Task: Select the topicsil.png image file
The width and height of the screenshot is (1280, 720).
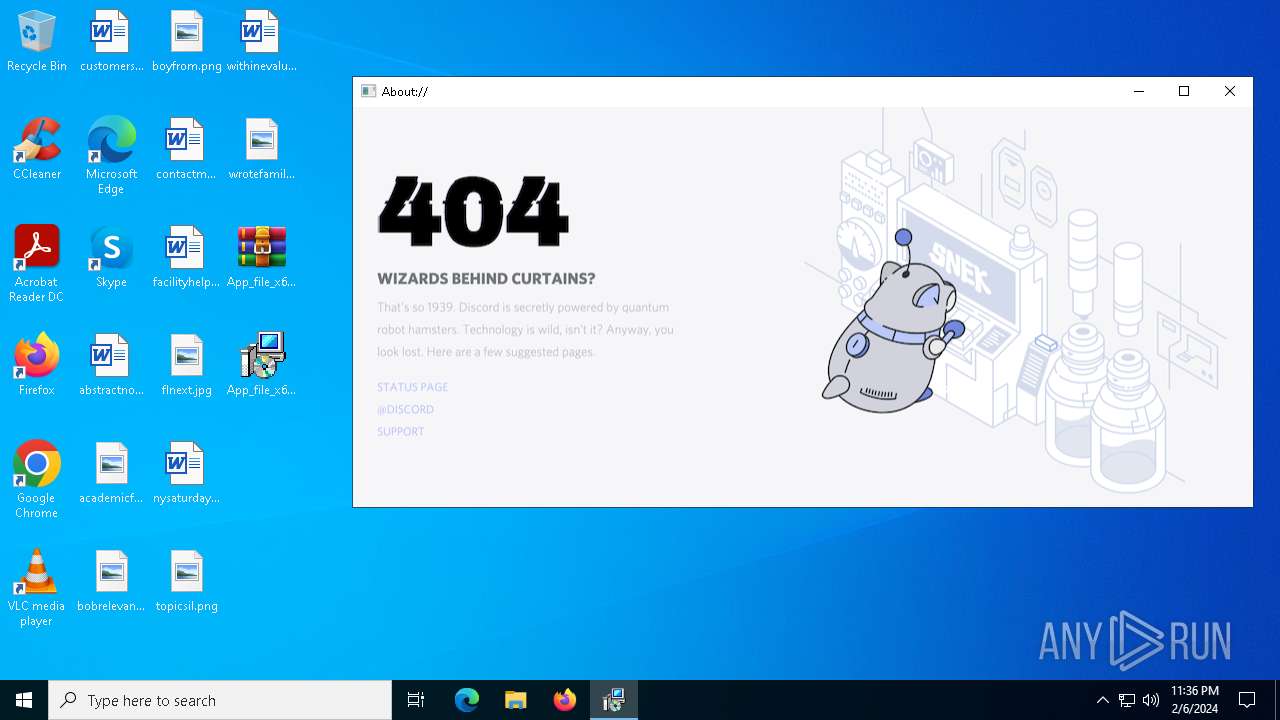Action: (x=186, y=581)
